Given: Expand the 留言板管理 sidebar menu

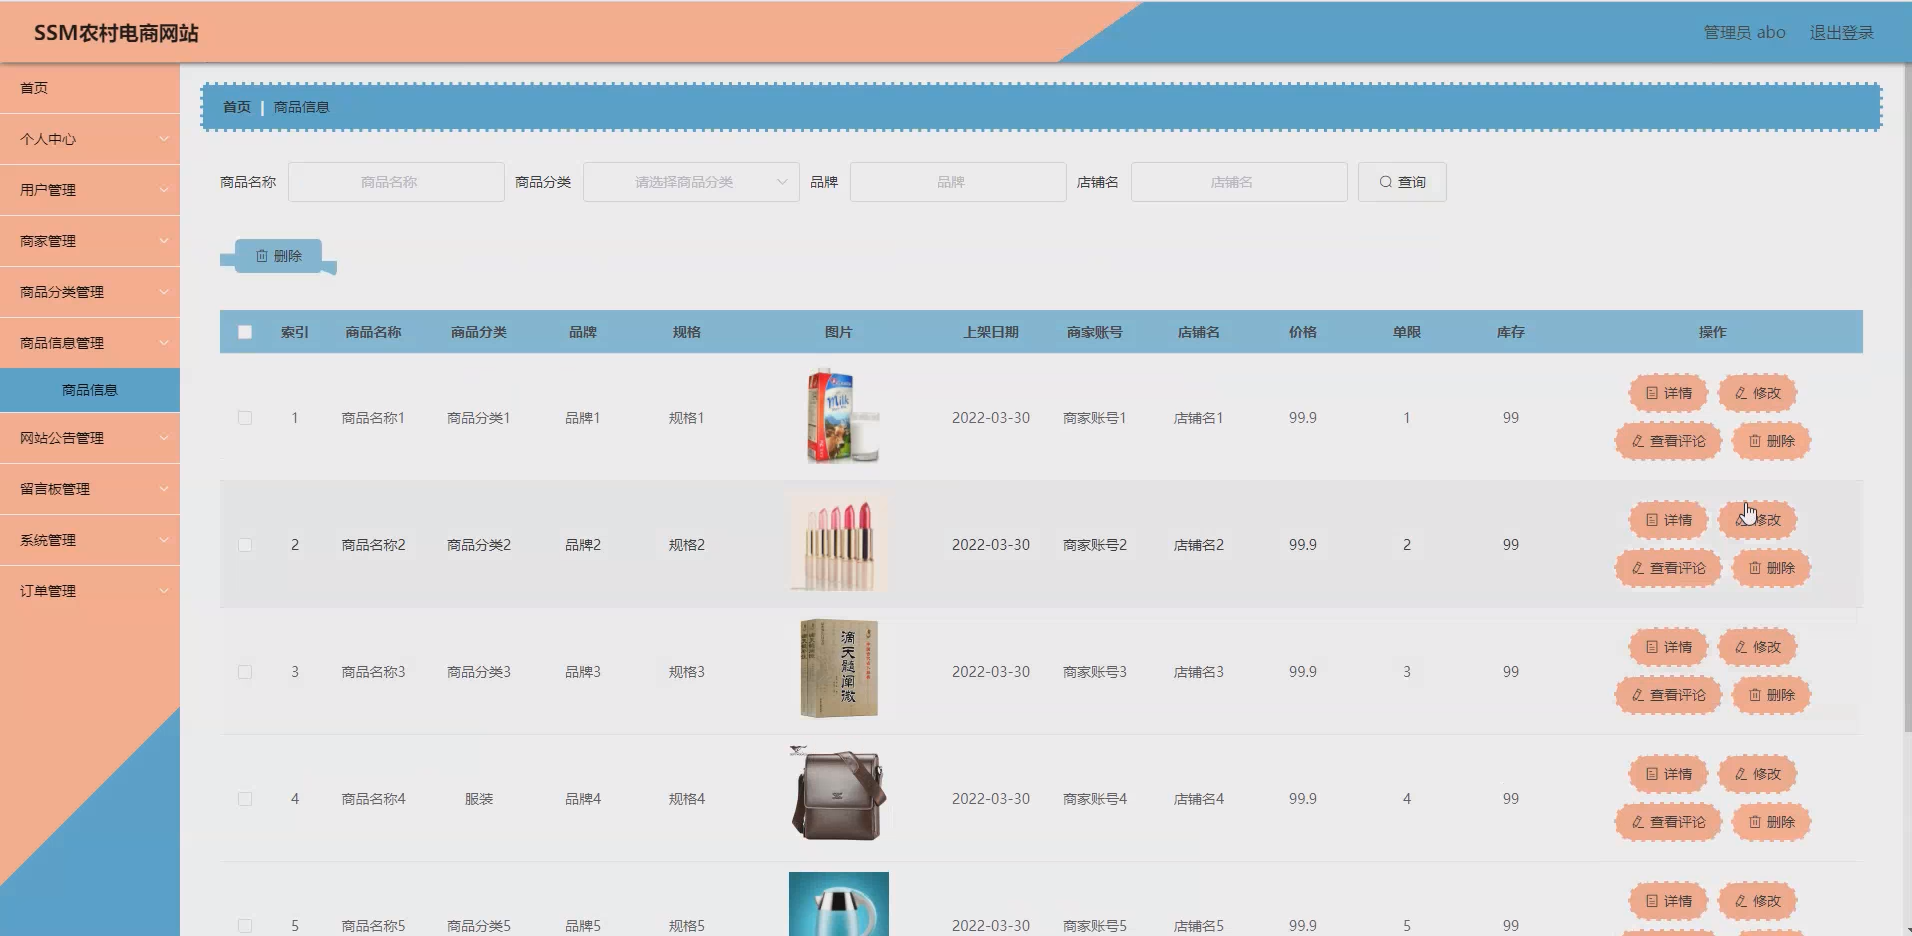Looking at the screenshot, I should pos(90,489).
